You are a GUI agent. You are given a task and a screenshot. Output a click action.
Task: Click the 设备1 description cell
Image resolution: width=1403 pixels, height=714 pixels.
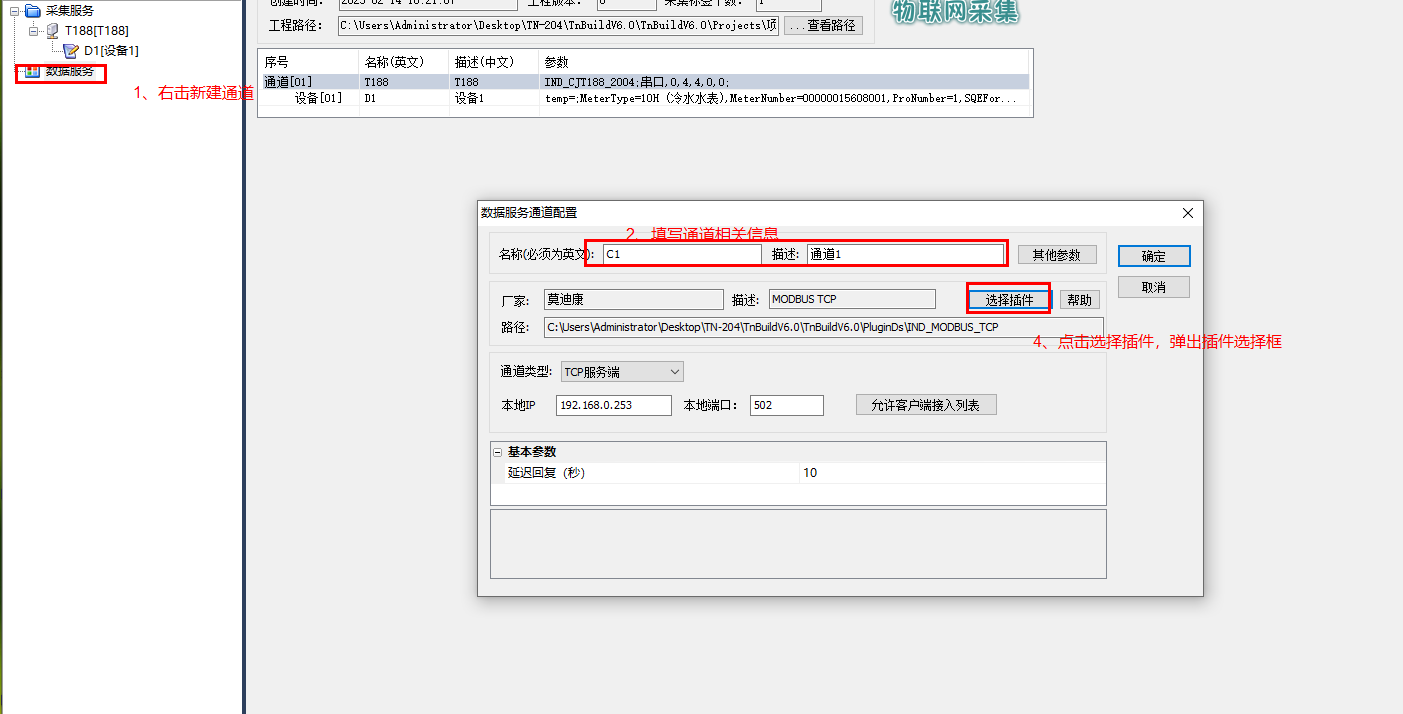coord(493,98)
